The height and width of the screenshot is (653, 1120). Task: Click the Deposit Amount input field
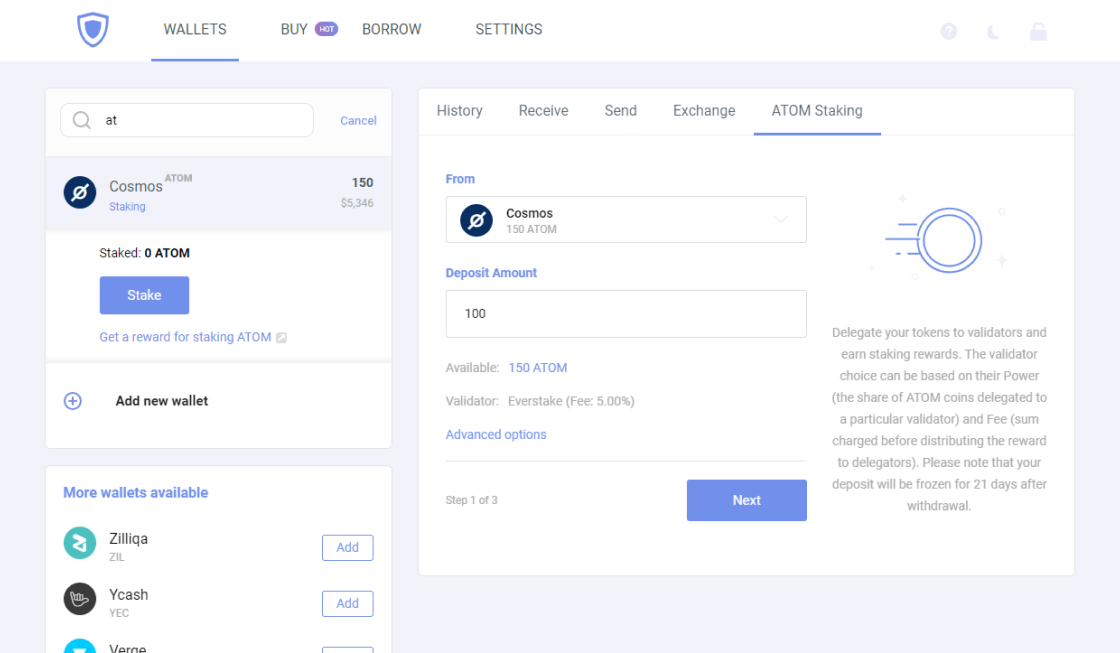point(626,314)
